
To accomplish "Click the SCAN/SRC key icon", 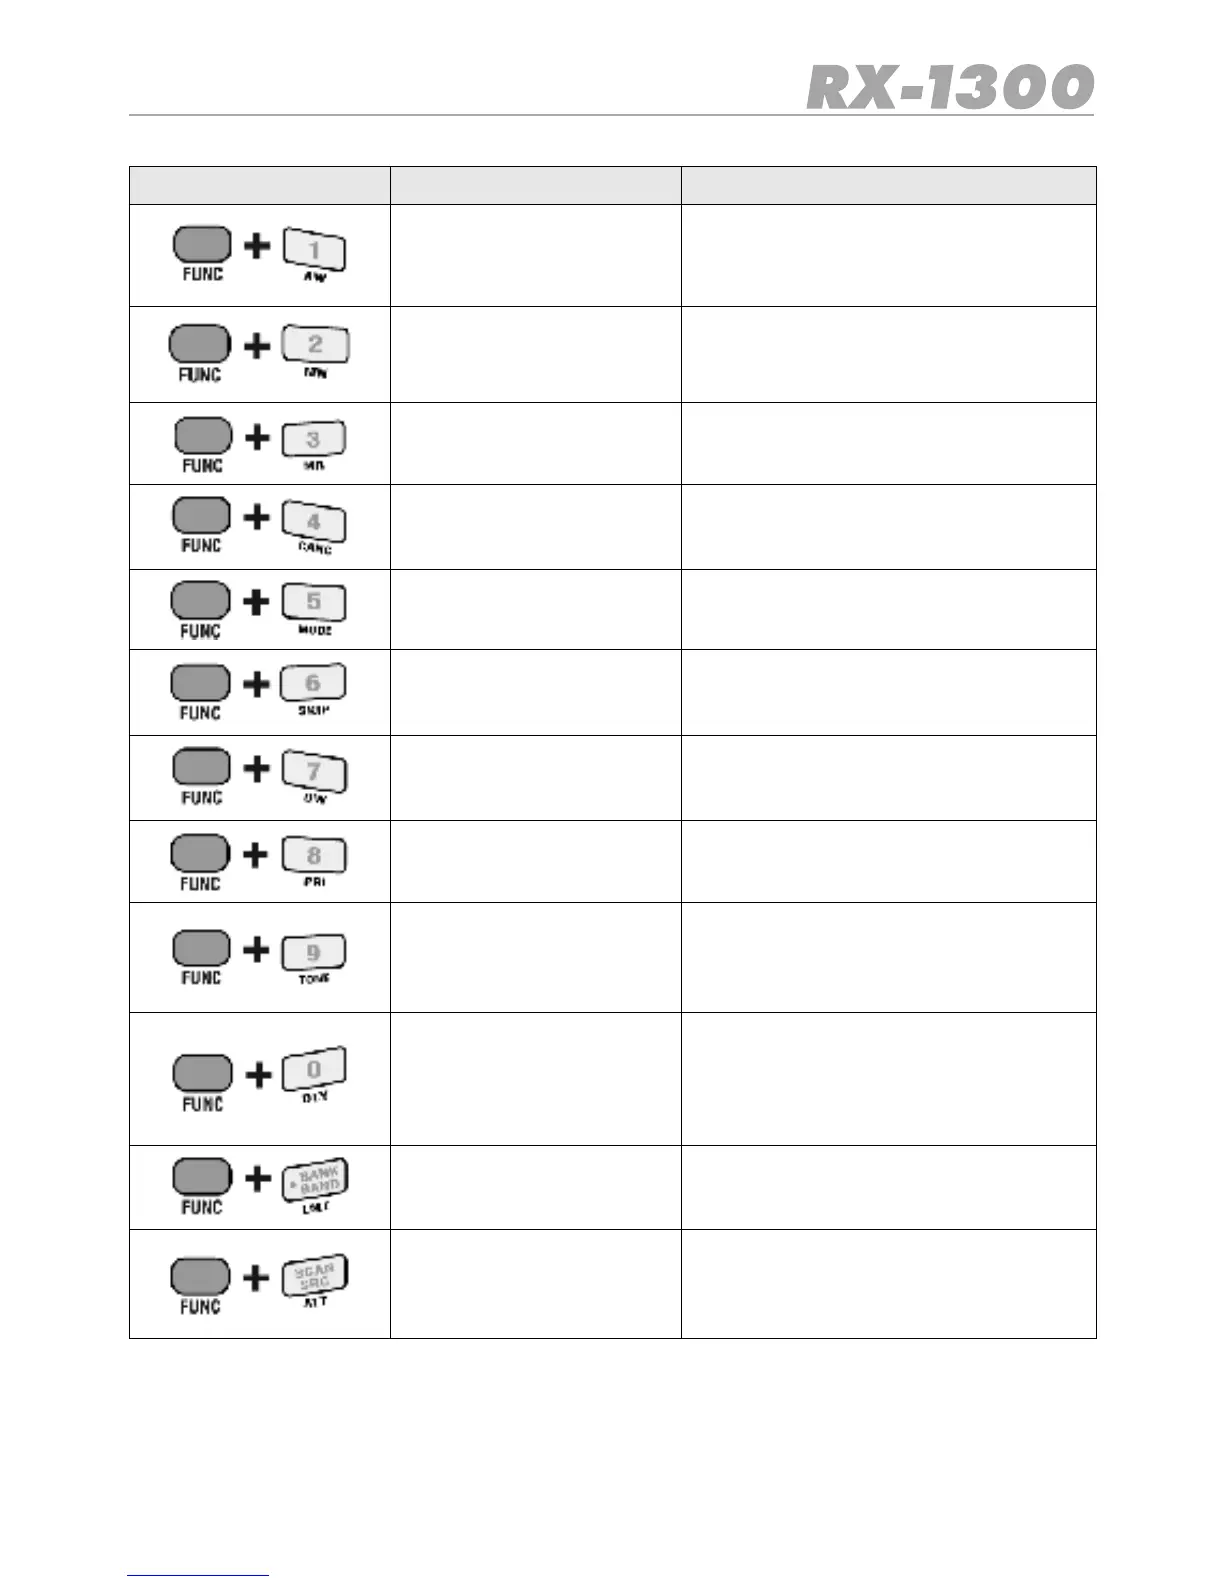I will tap(314, 1276).
